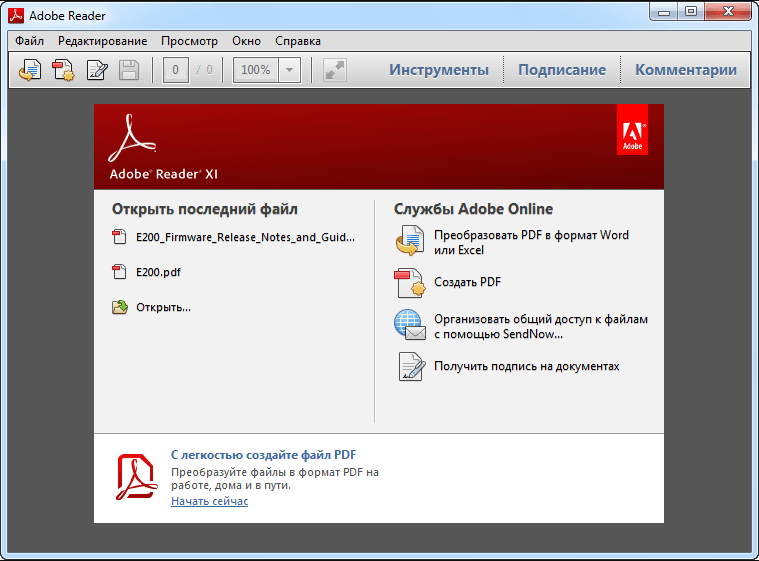This screenshot has width=759, height=561.
Task: Click the heading С легкостью создайте файл PDF
Action: (x=263, y=455)
